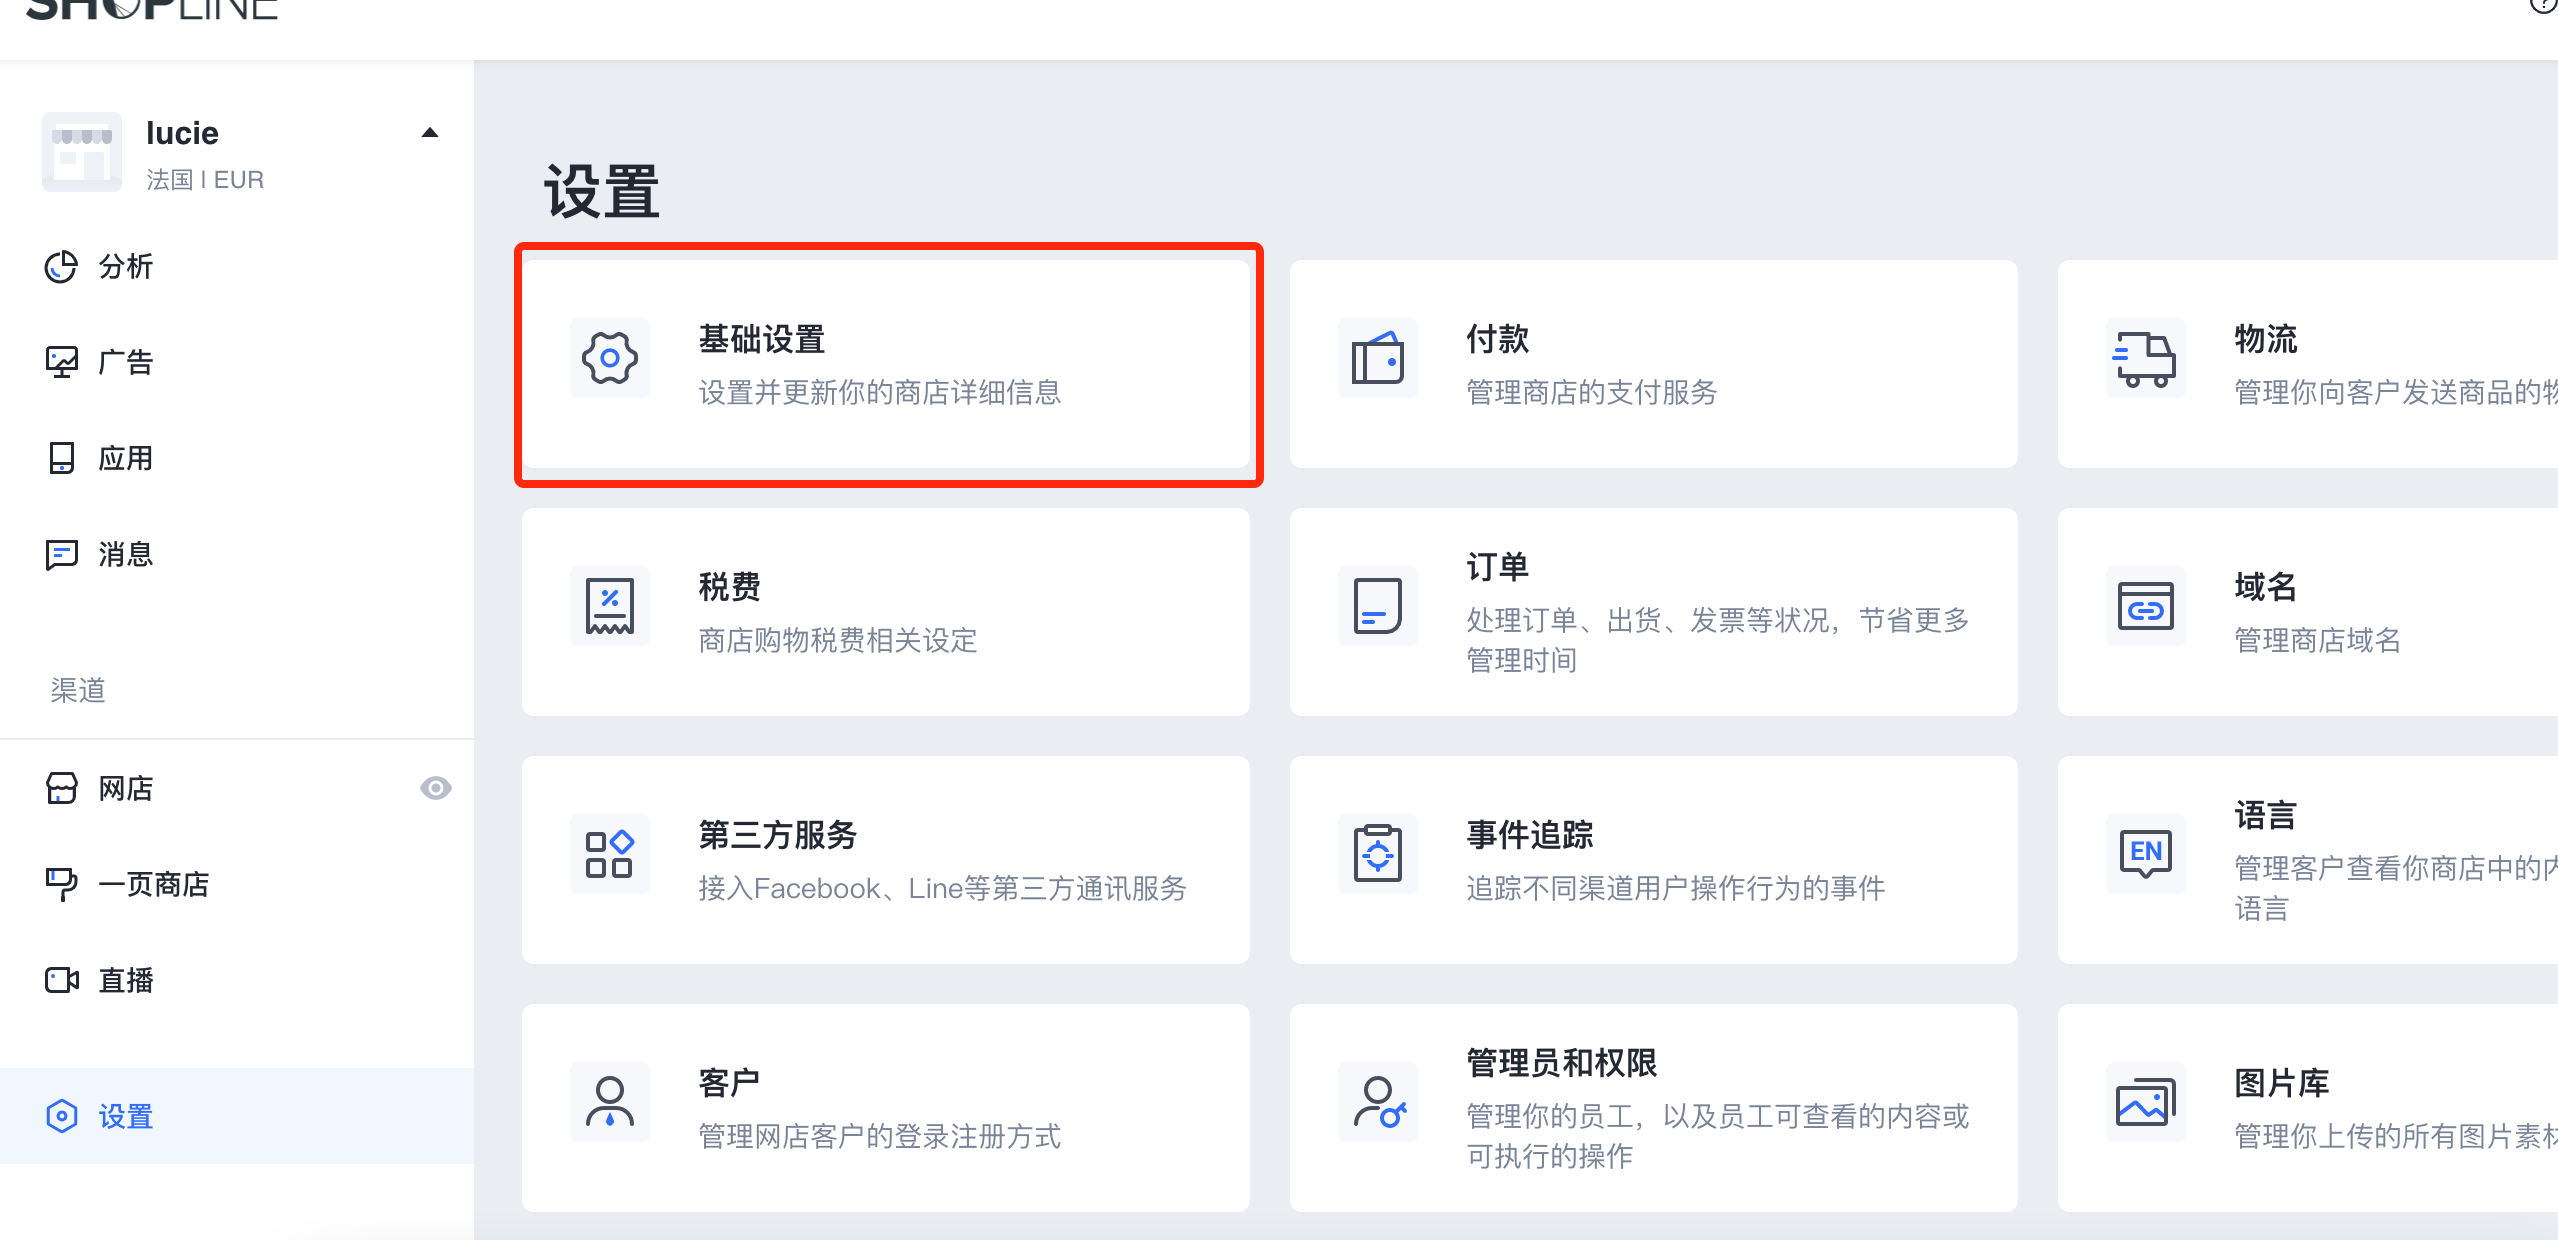Click the EN language icon

point(2144,854)
